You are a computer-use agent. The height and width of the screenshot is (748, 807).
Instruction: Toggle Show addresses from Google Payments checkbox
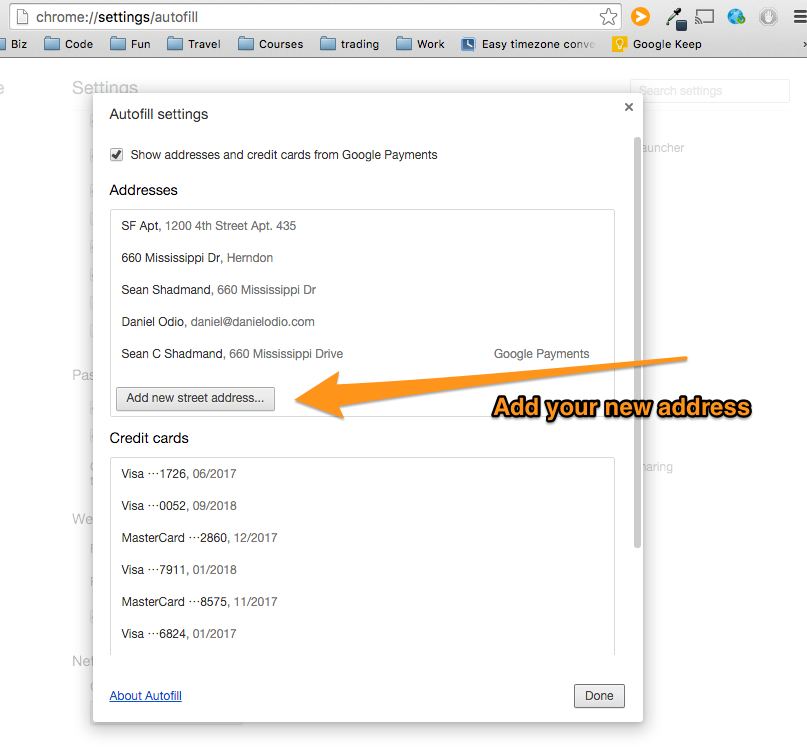117,155
